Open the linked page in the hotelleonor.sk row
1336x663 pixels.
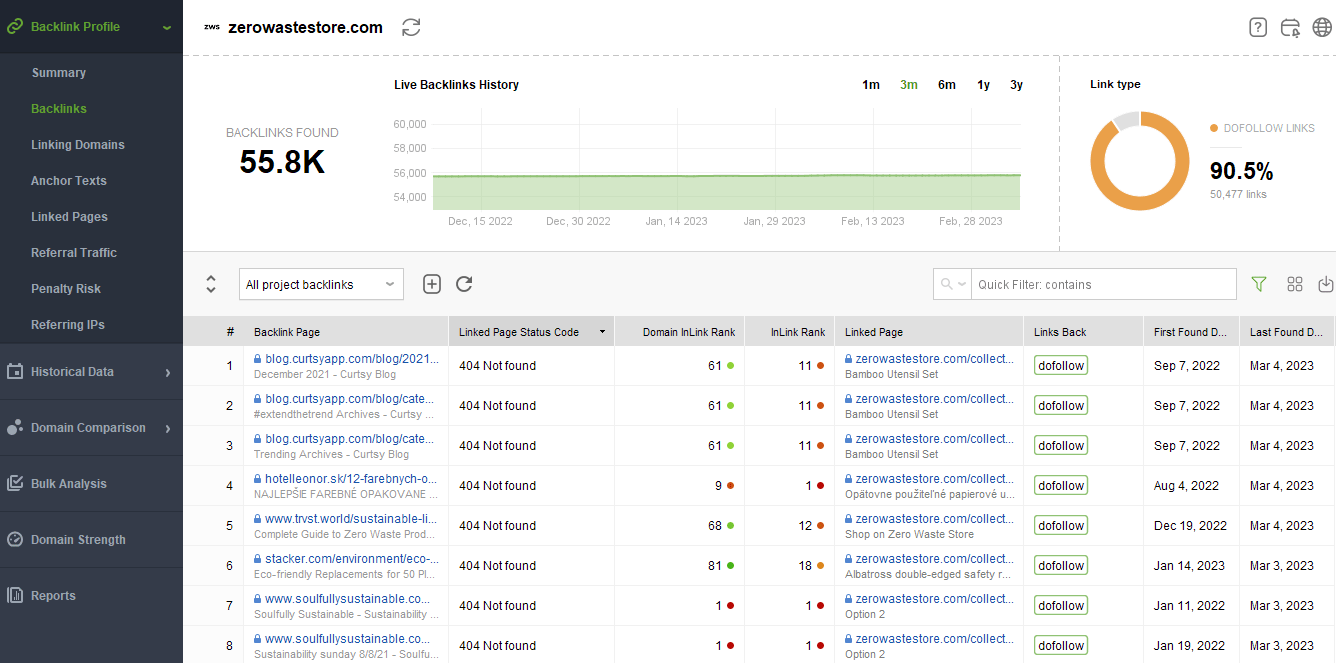(x=935, y=479)
